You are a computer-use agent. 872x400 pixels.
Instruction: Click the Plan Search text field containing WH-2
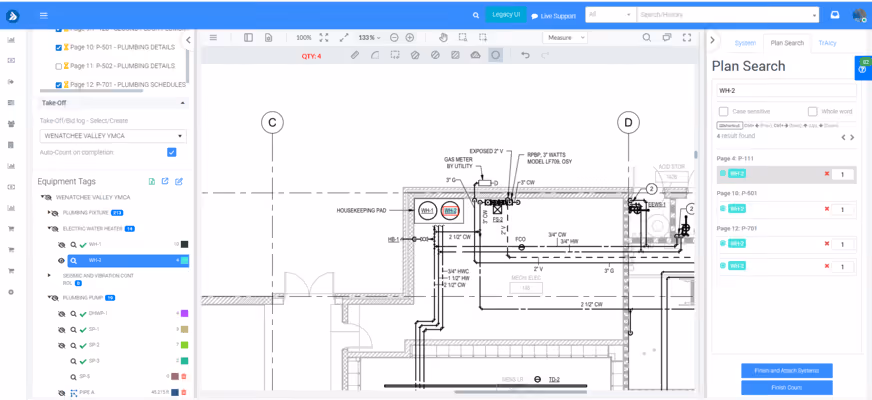click(x=786, y=90)
